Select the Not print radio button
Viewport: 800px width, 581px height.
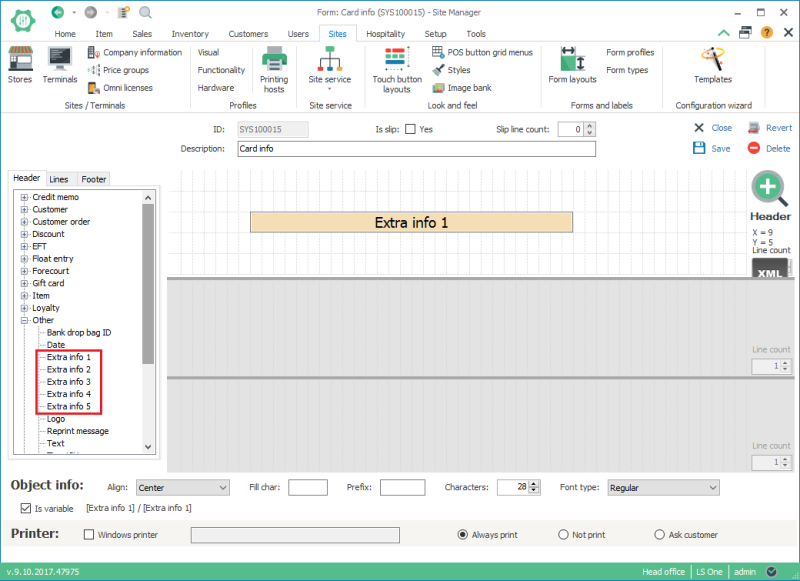pos(562,535)
